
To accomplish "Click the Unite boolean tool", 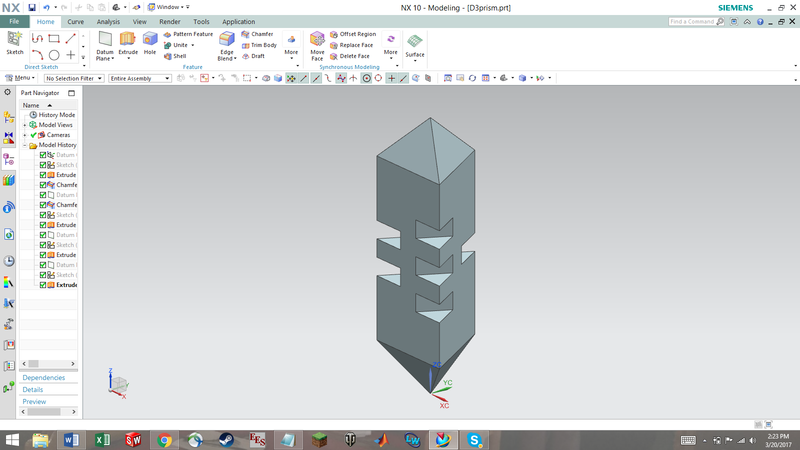I will pos(176,45).
